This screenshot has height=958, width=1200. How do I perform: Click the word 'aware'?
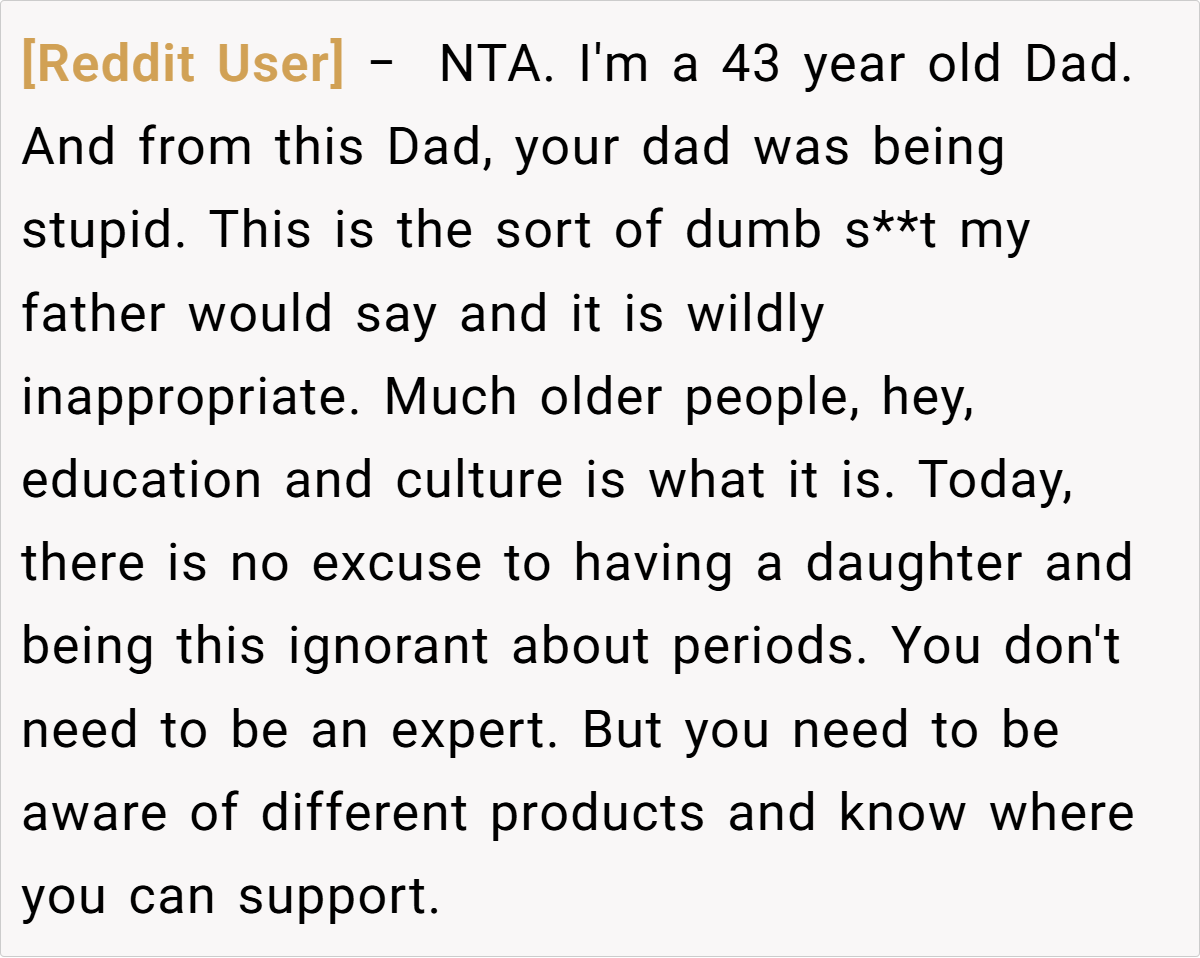pos(92,813)
